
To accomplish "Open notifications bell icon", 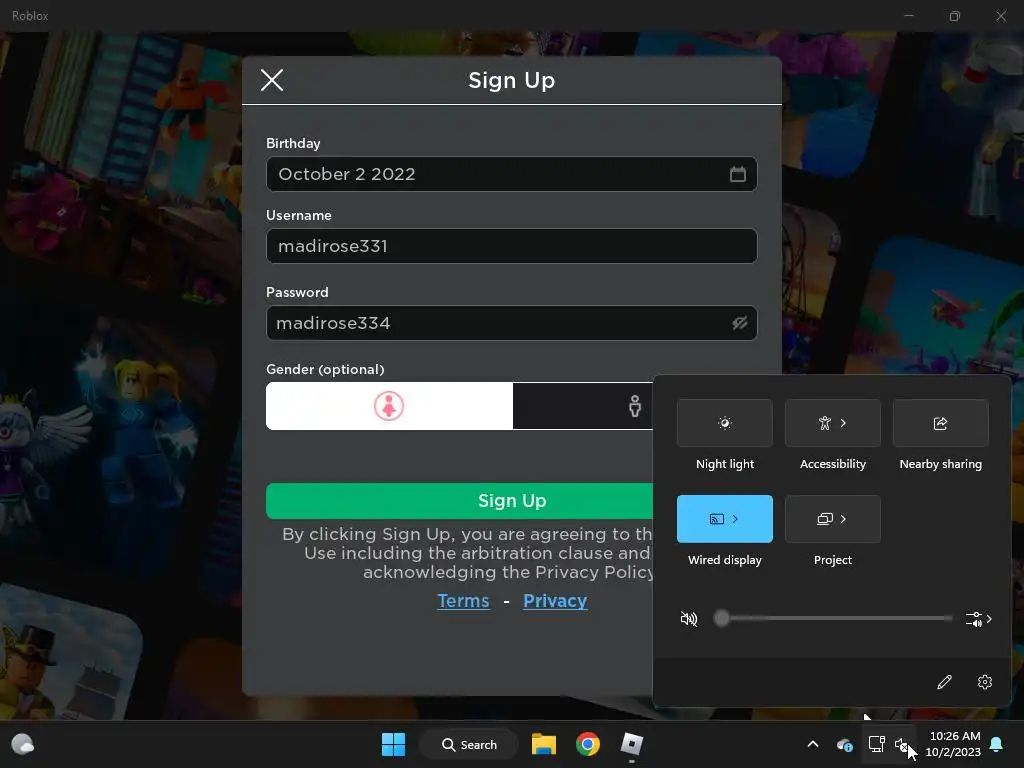I will pos(997,744).
